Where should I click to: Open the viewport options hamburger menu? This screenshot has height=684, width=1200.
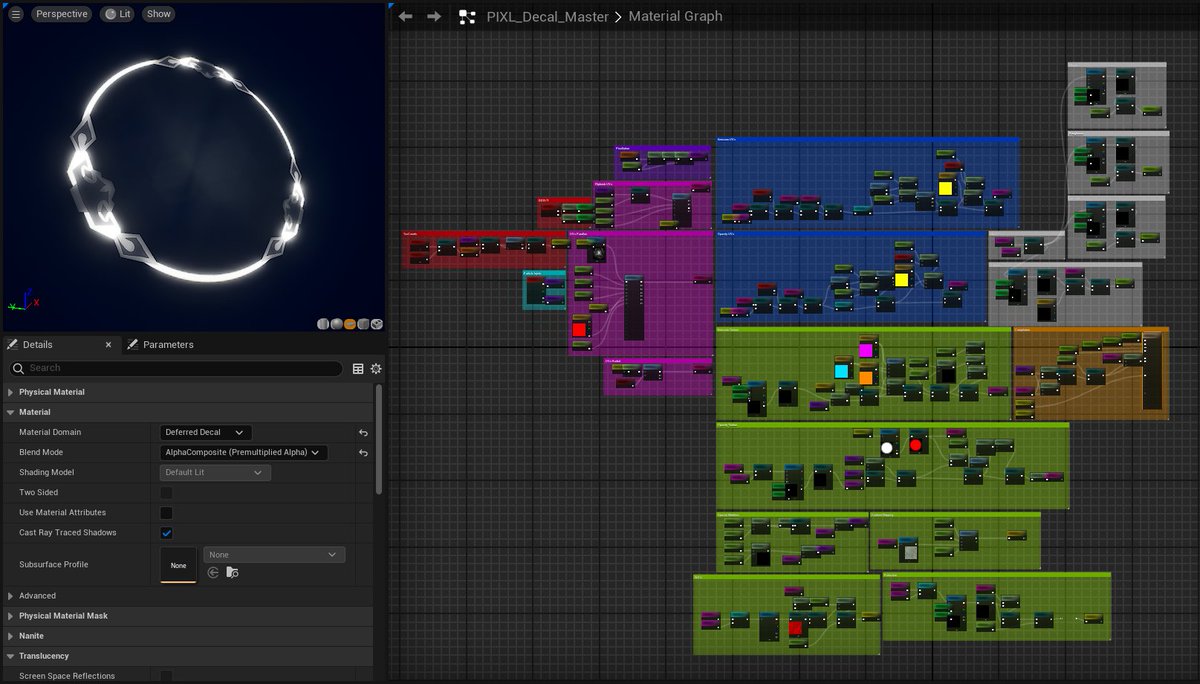(13, 14)
